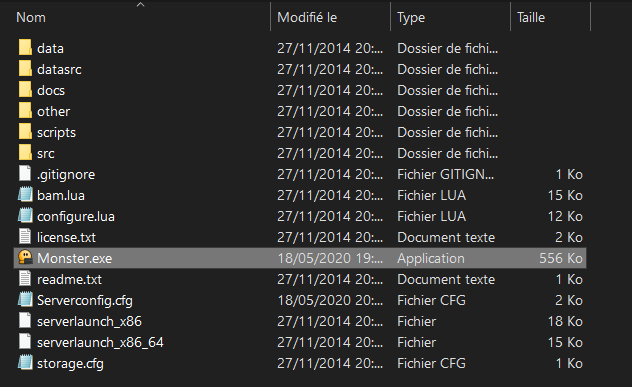This screenshot has width=632, height=387.
Task: Toggle sort order using the Nom arrow
Action: [140, 5]
